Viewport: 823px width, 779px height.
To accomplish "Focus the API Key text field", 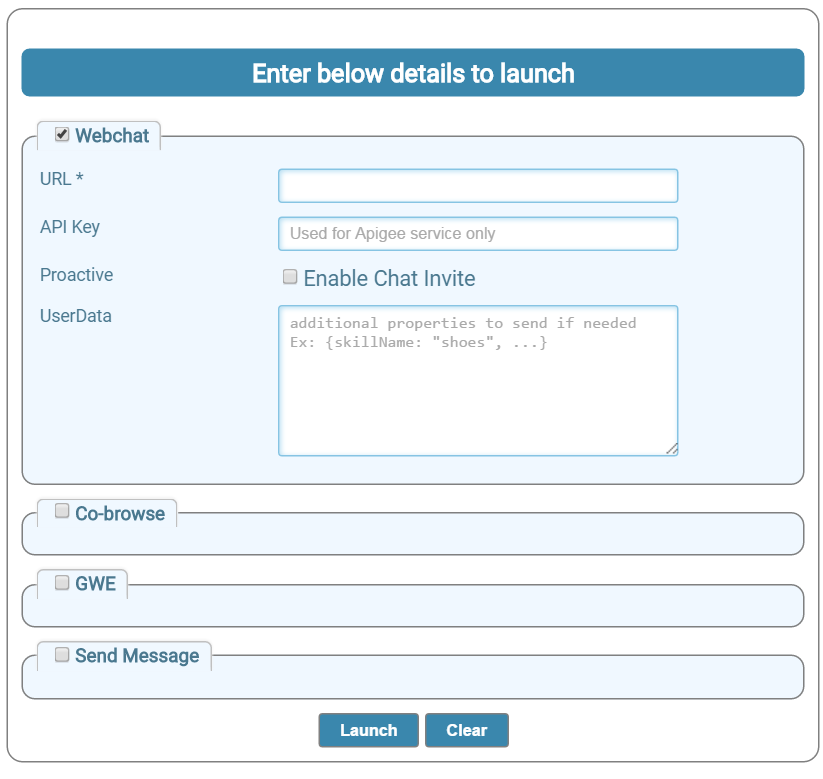I will [x=477, y=234].
